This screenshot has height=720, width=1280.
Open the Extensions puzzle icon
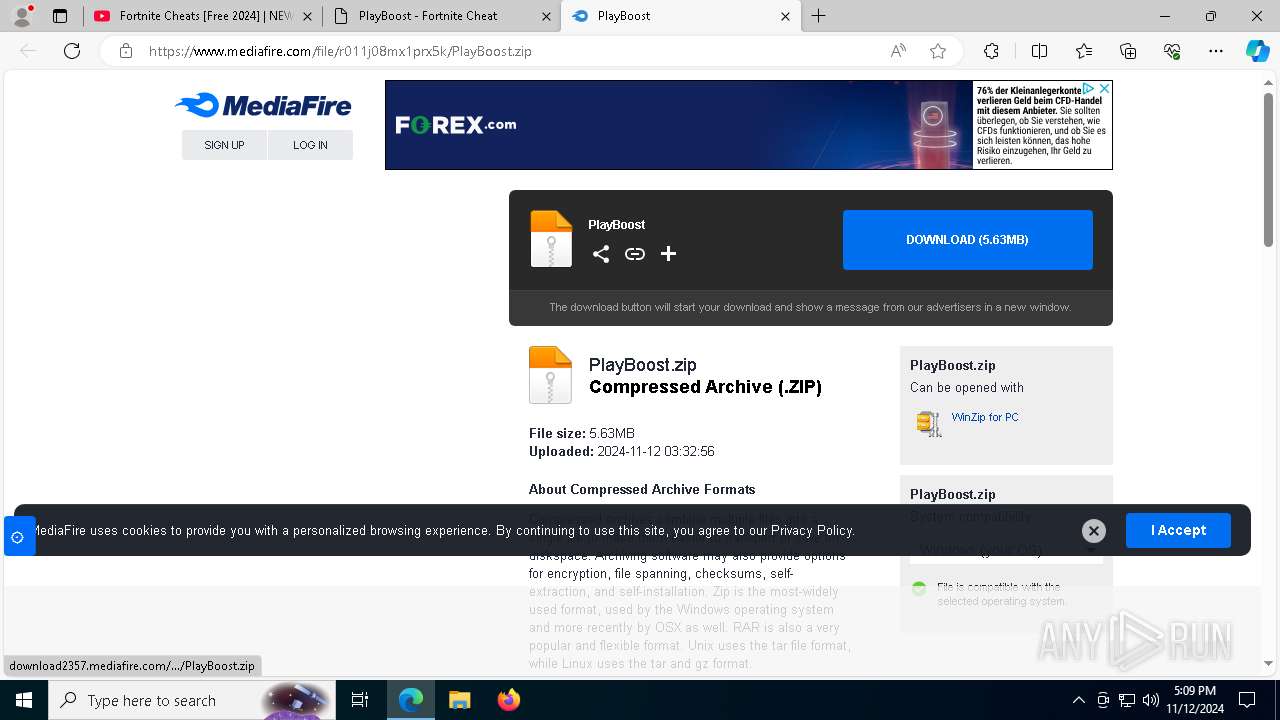point(991,51)
